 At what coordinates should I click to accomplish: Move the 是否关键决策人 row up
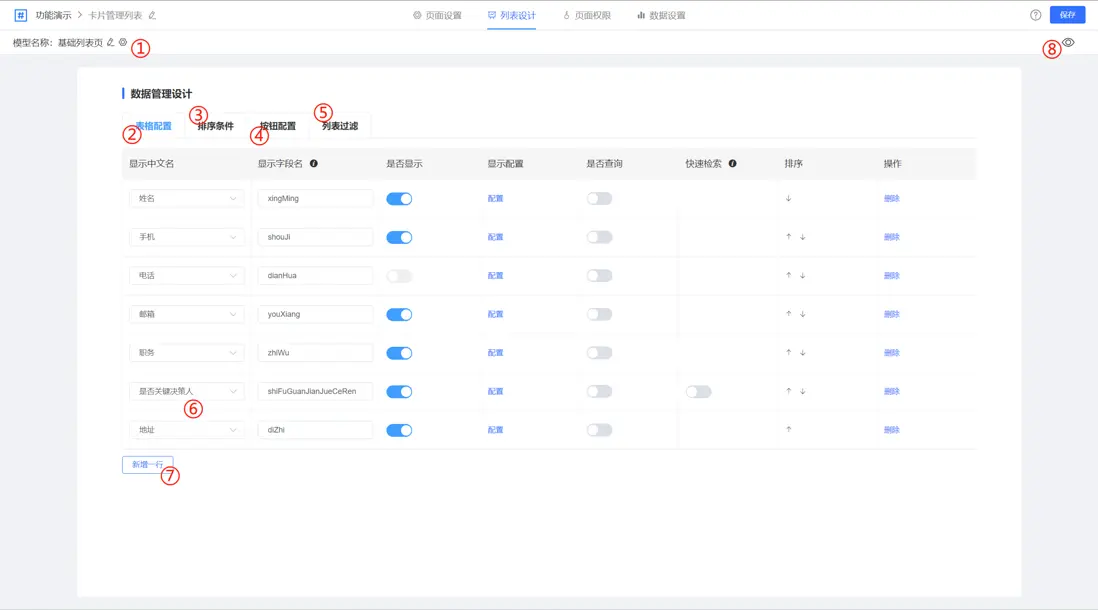pyautogui.click(x=788, y=391)
